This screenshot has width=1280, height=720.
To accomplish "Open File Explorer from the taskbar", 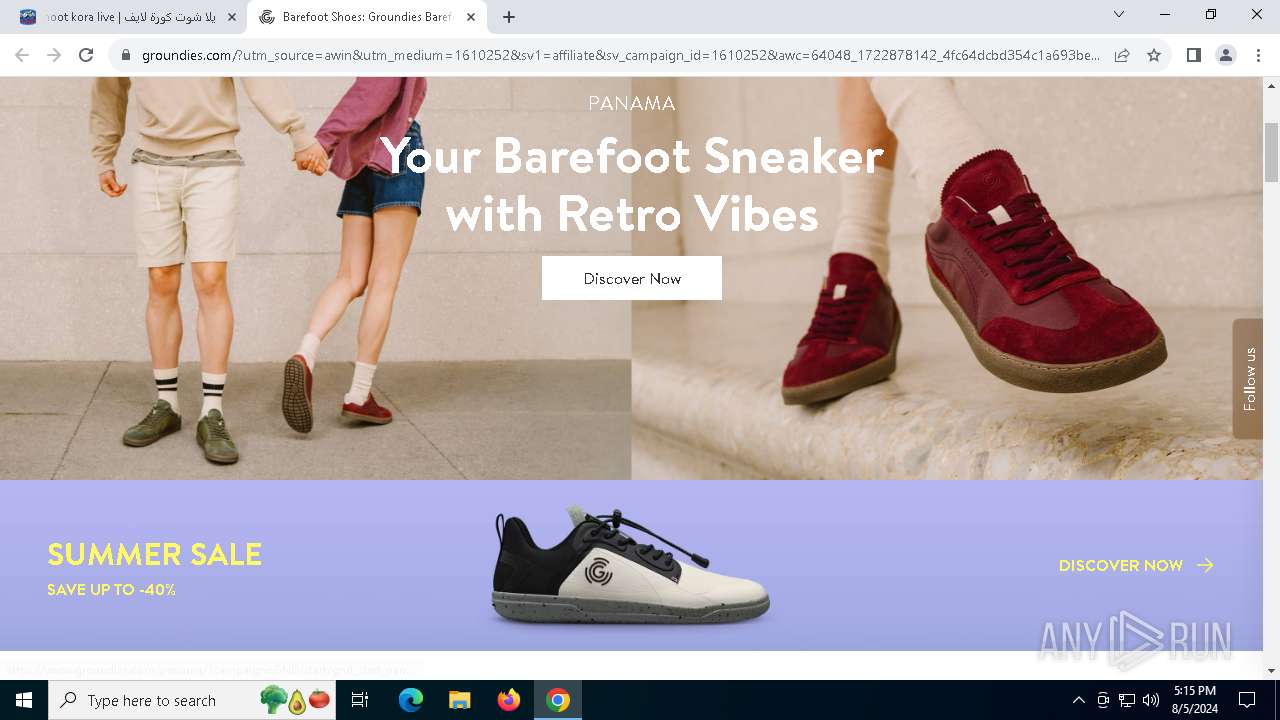I will [459, 700].
